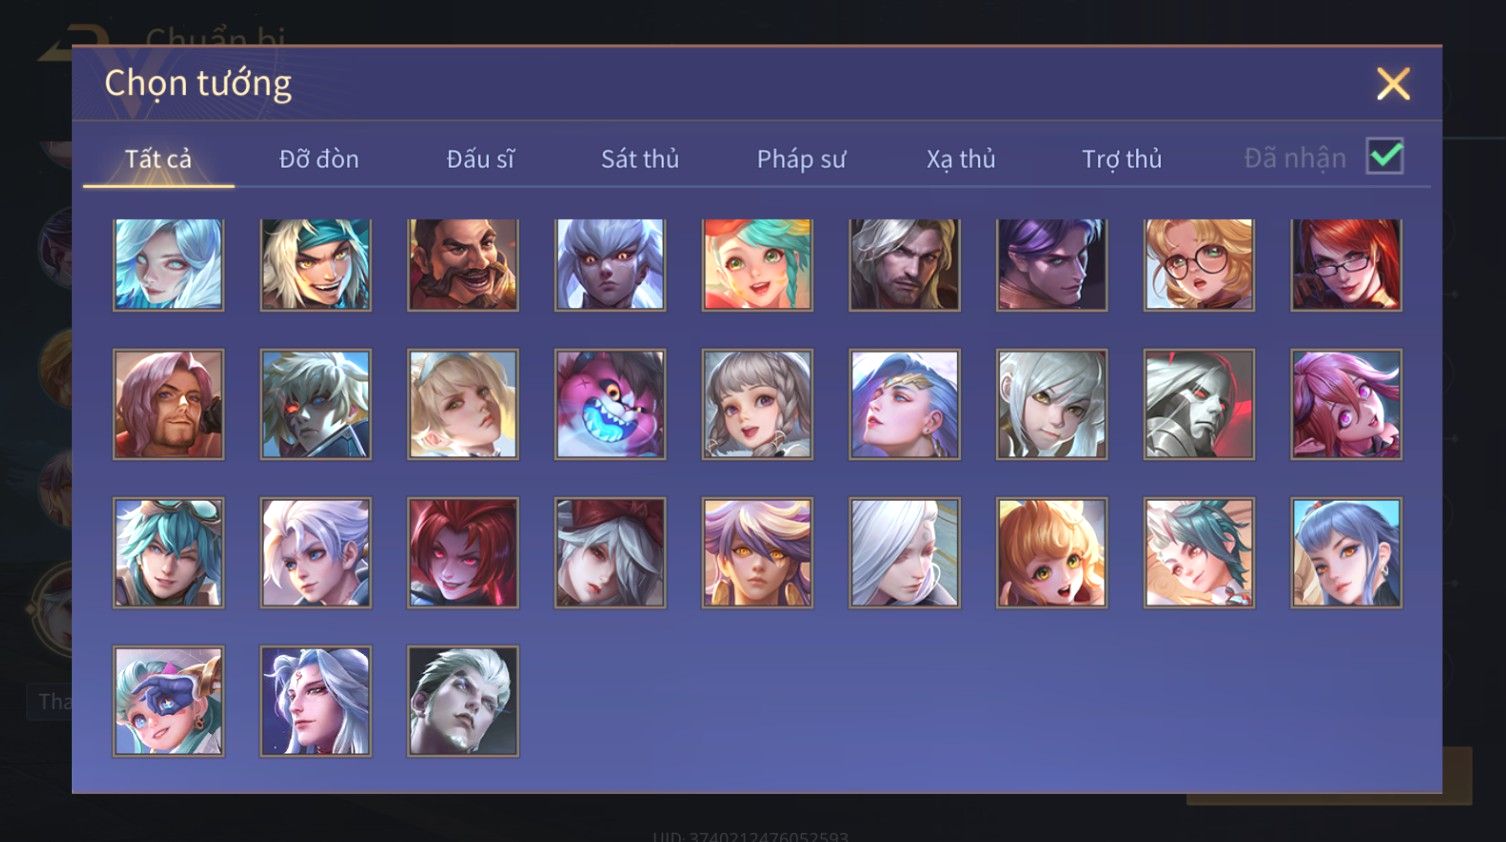Select the red-haired demon woman portrait
Viewport: 1506px width, 842px height.
463,552
